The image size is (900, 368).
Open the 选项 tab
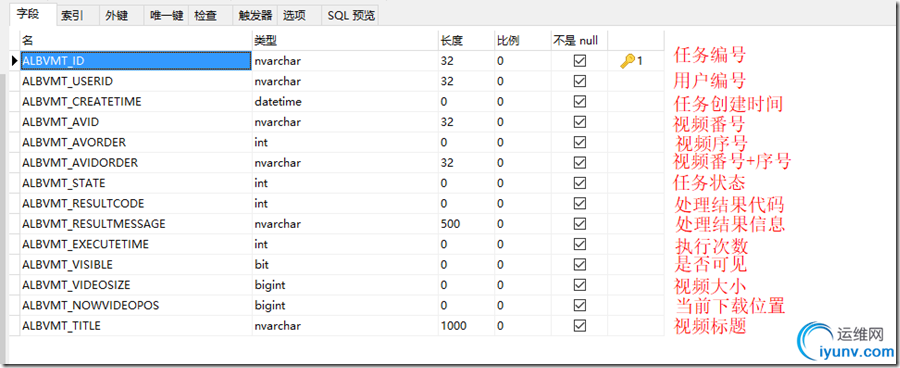point(294,16)
